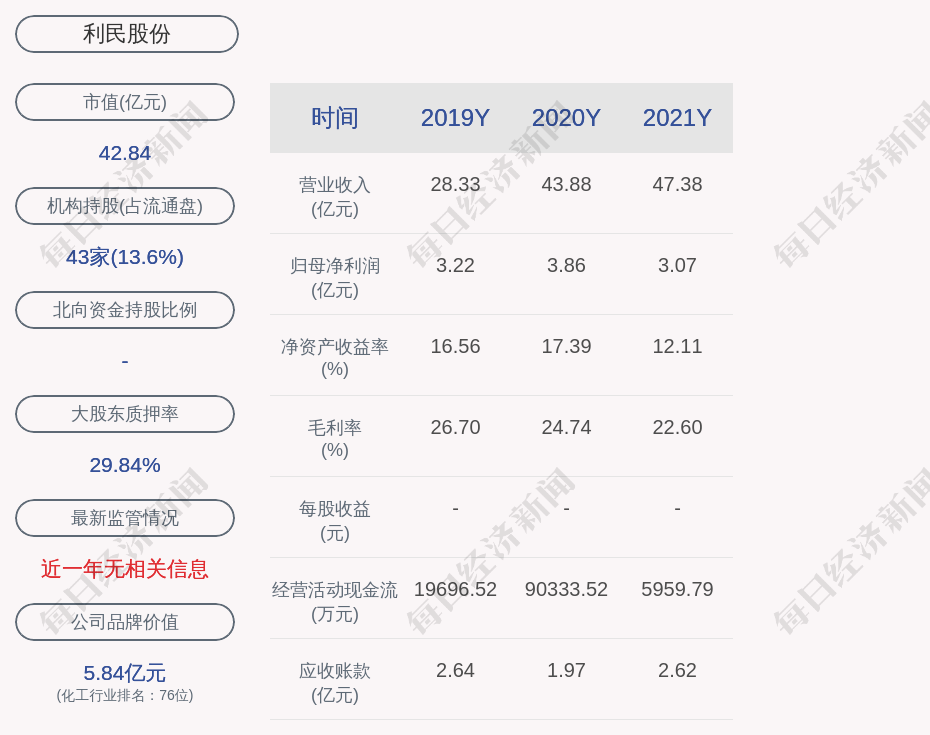This screenshot has height=735, width=930.
Task: Click the 经营活动现金流 value 90333.52
Action: [566, 589]
